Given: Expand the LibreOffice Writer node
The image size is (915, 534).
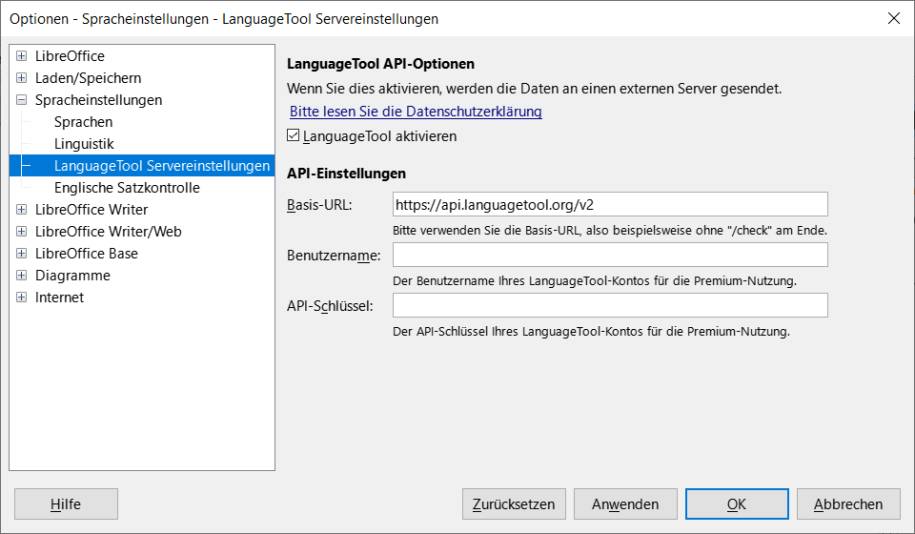Looking at the screenshot, I should [22, 210].
